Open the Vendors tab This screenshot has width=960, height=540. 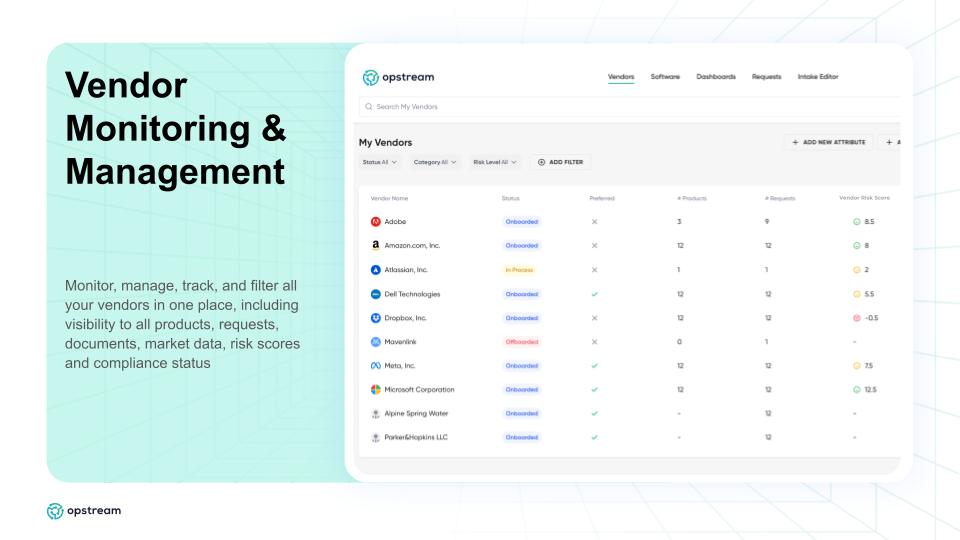click(x=621, y=77)
